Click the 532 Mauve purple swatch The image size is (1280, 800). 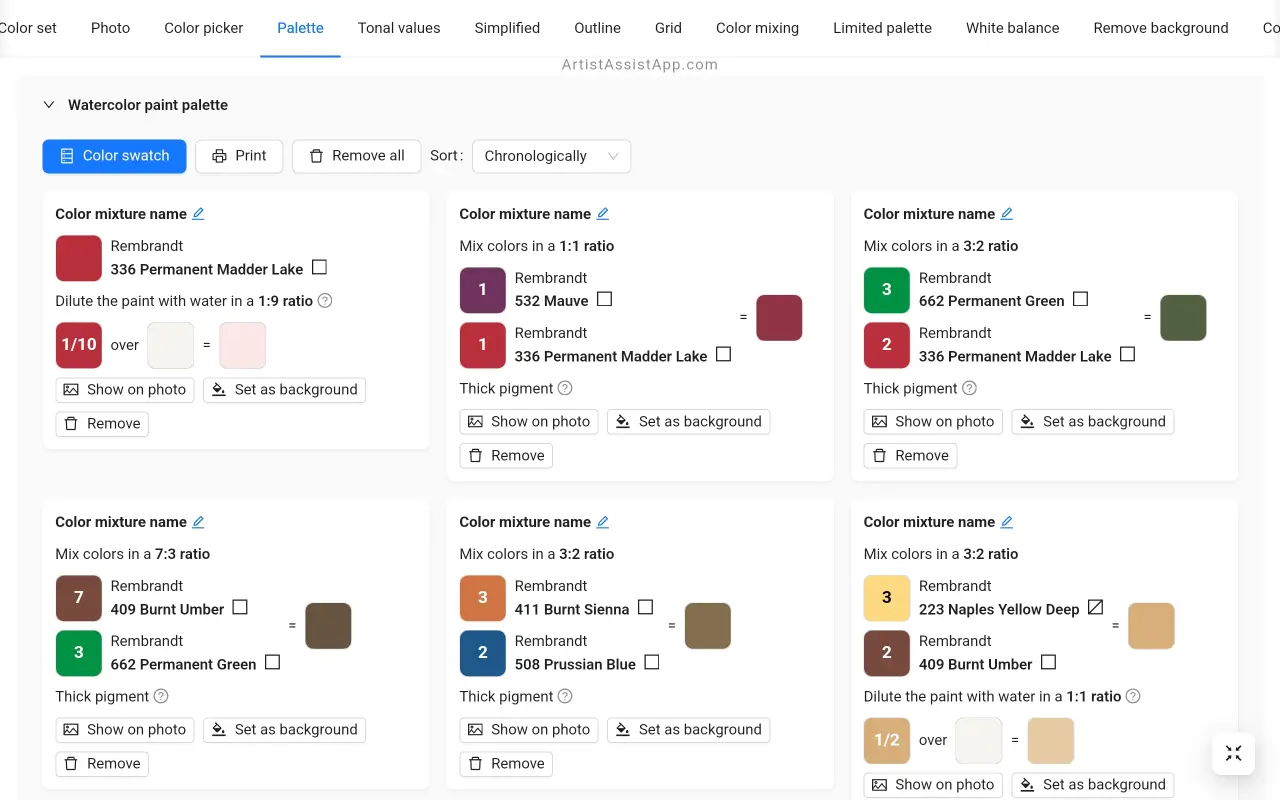[x=483, y=290]
